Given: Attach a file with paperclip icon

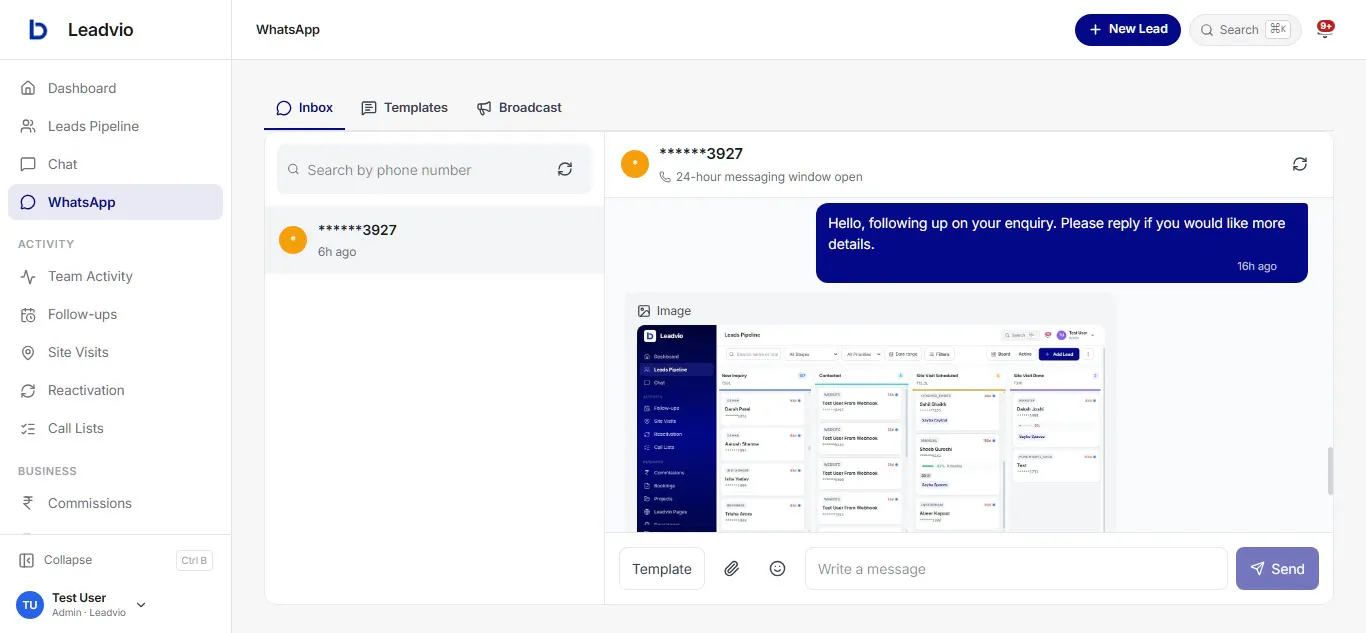Looking at the screenshot, I should point(732,569).
